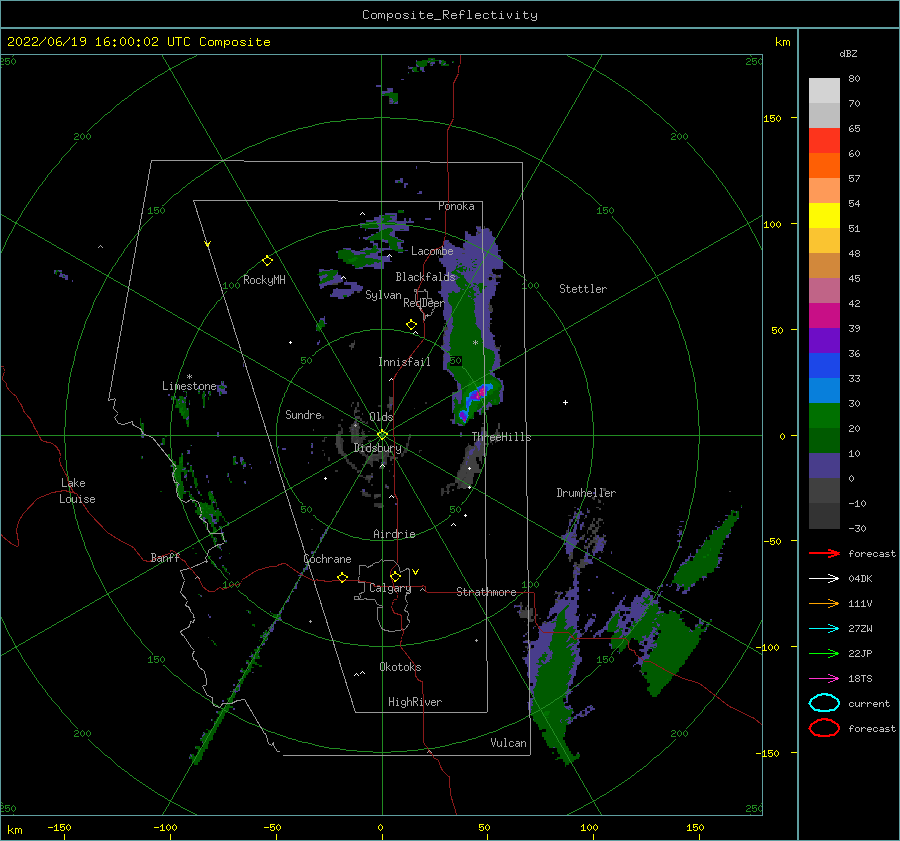Viewport: 900px width, 841px height.
Task: Click the Calgary label
Action: click(390, 588)
